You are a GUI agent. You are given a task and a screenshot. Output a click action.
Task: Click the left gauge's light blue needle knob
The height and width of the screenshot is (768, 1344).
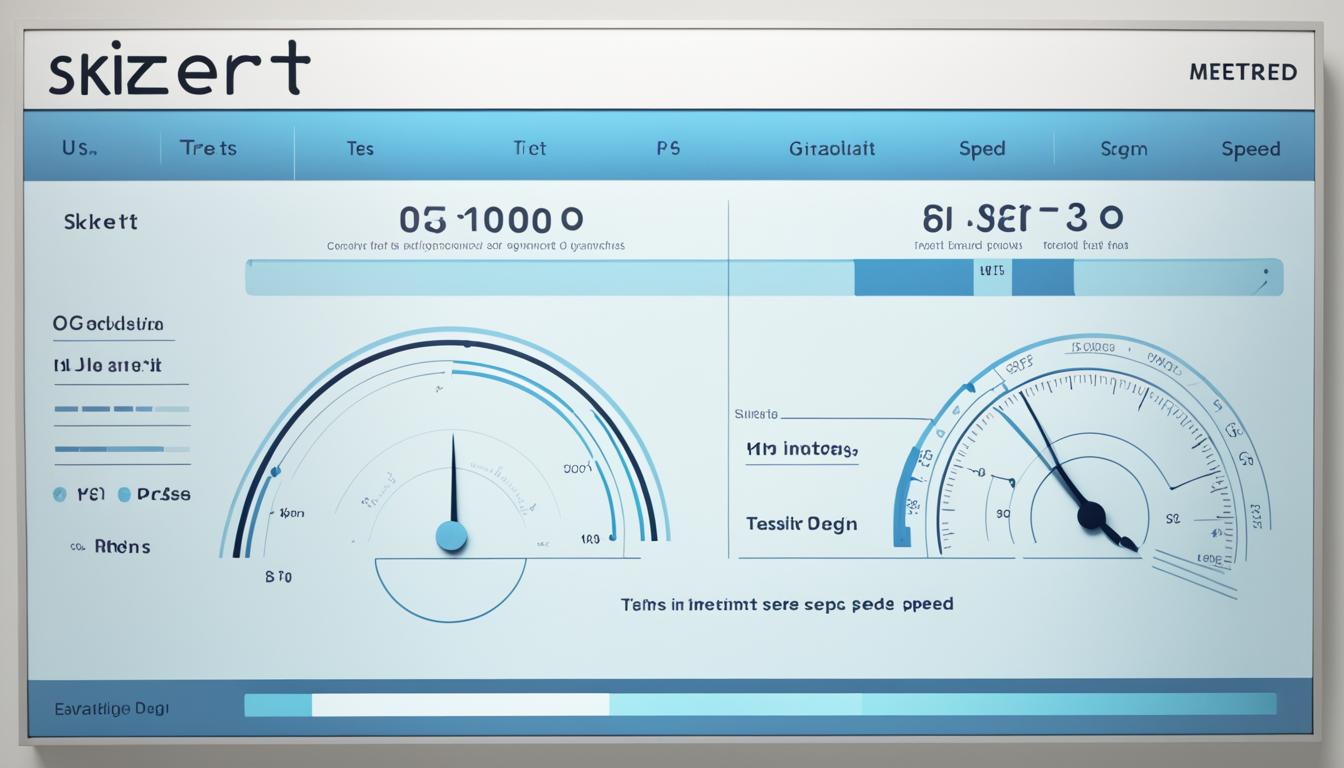click(x=452, y=536)
